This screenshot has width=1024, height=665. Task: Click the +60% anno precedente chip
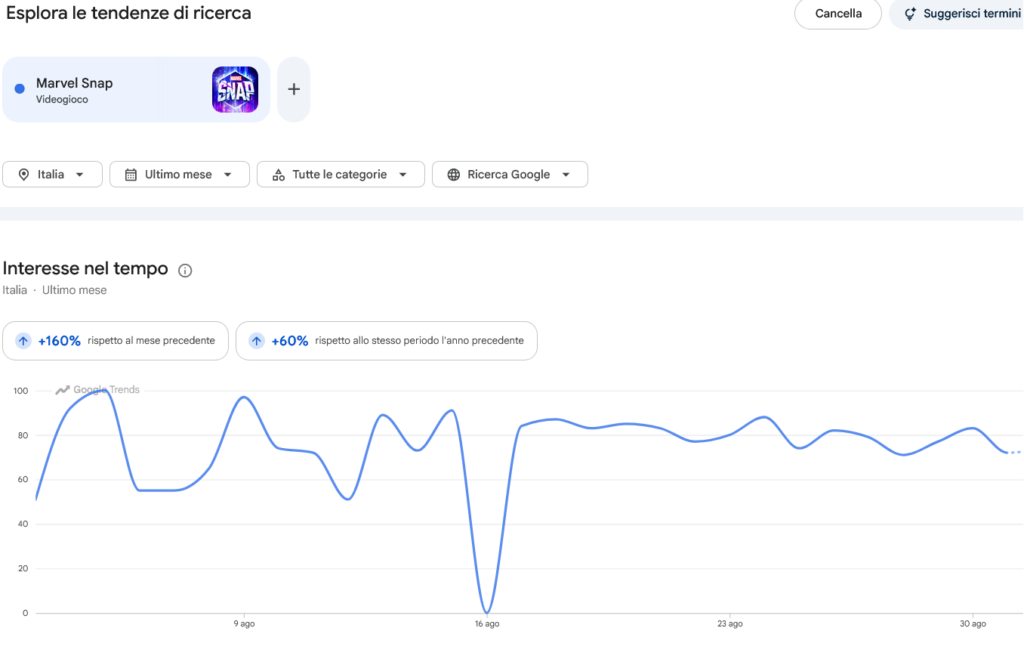tap(387, 340)
